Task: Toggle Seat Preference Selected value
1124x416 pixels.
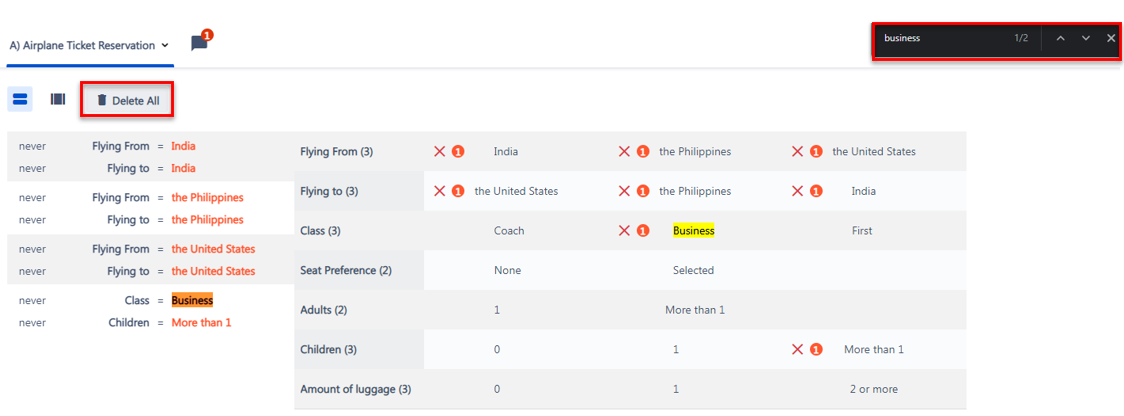Action: click(693, 270)
